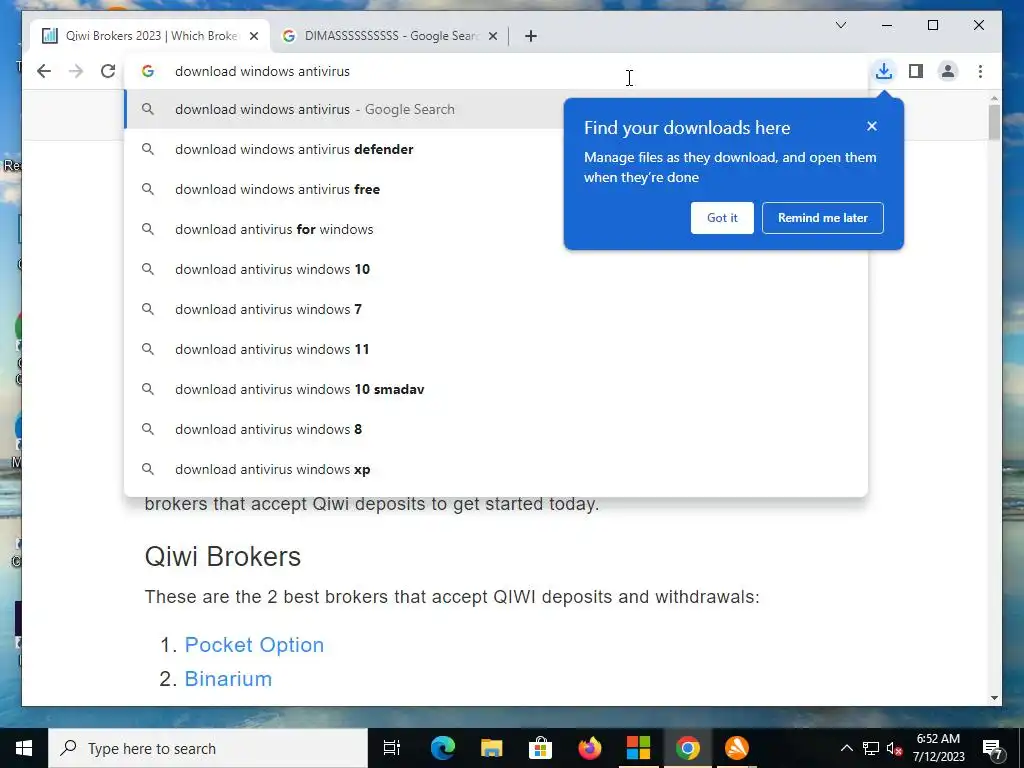Click the Google icon in the address bar
Viewport: 1024px width, 768px height.
(x=148, y=71)
